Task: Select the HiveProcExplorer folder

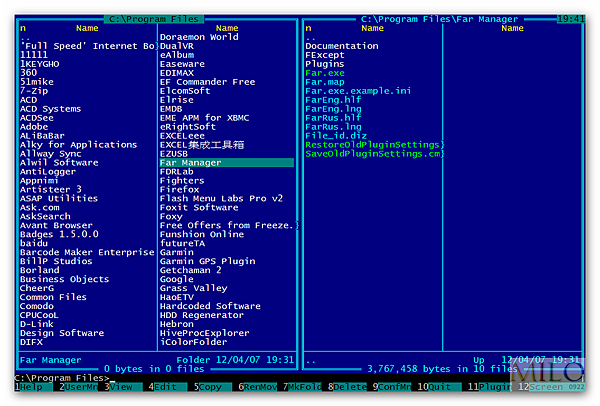Action: pyautogui.click(x=204, y=333)
